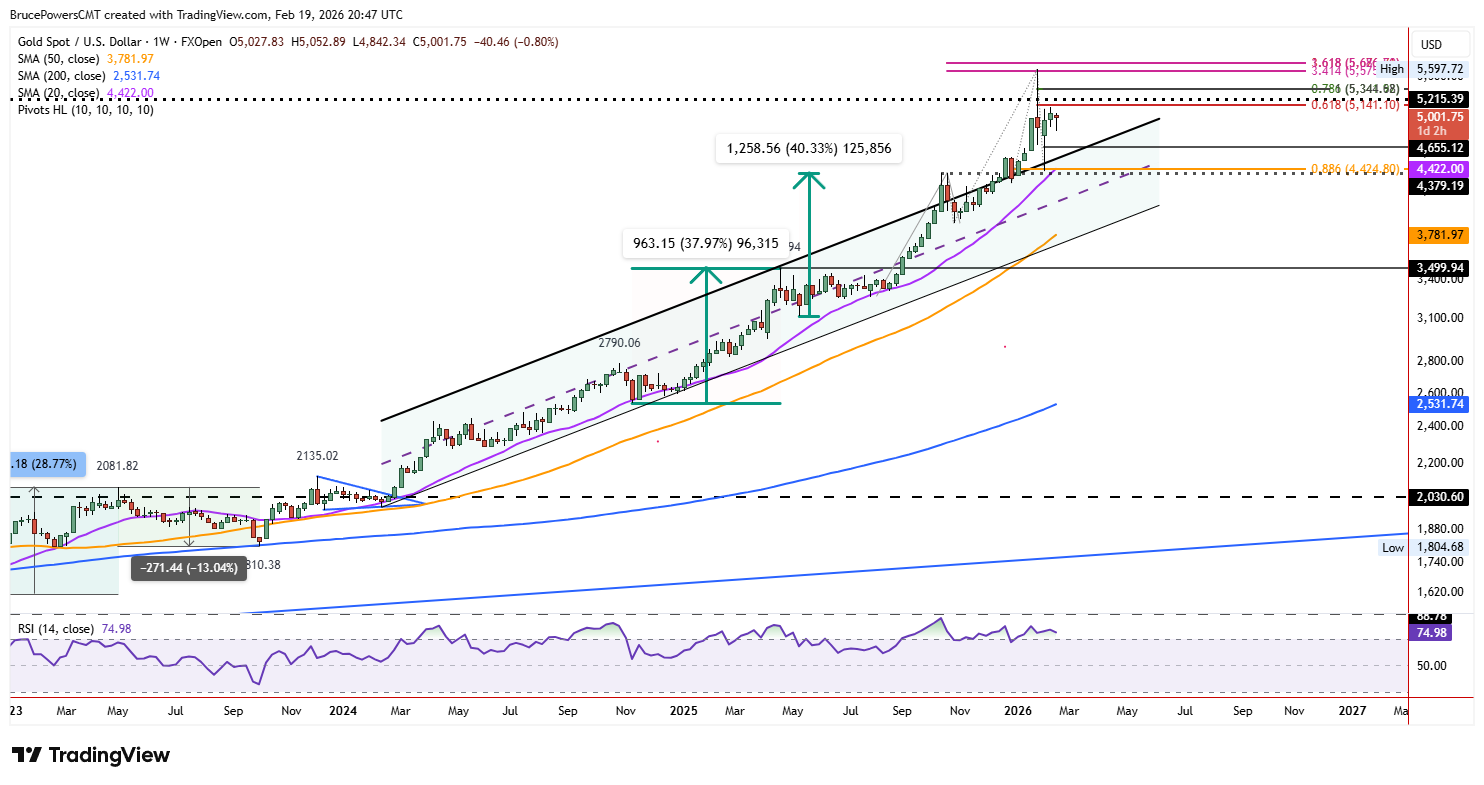Click the Gold Spot / U.S. Dollar symbol title
Viewport: 1484px width, 785px height.
[x=84, y=42]
